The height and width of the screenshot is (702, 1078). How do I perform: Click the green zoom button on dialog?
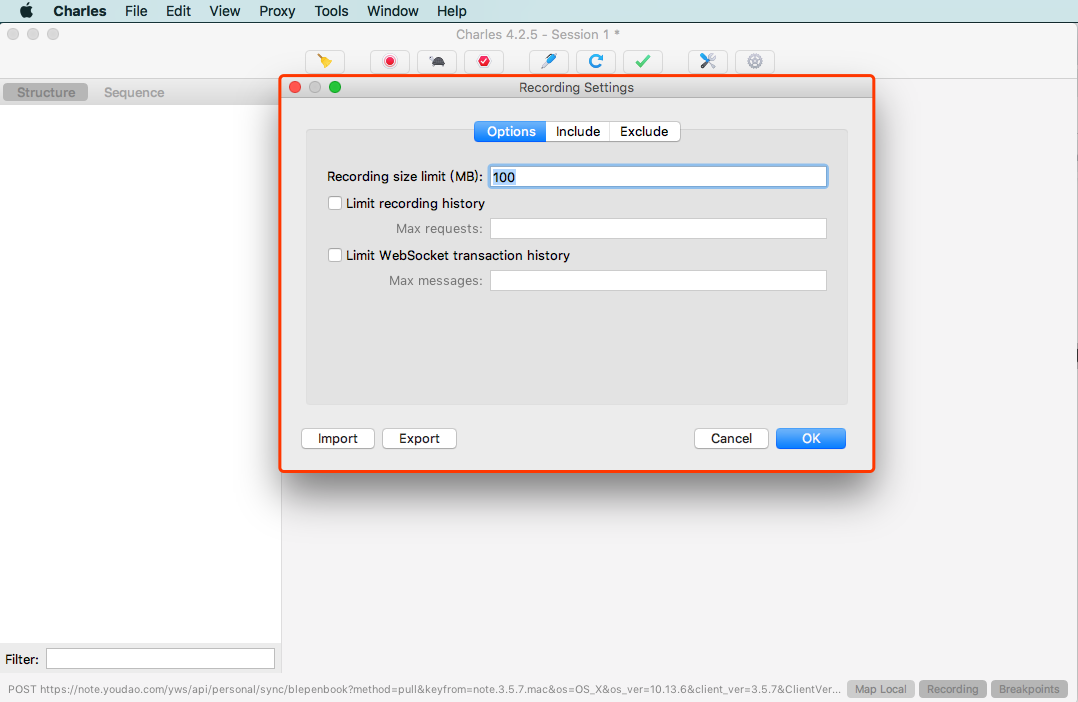(x=335, y=87)
